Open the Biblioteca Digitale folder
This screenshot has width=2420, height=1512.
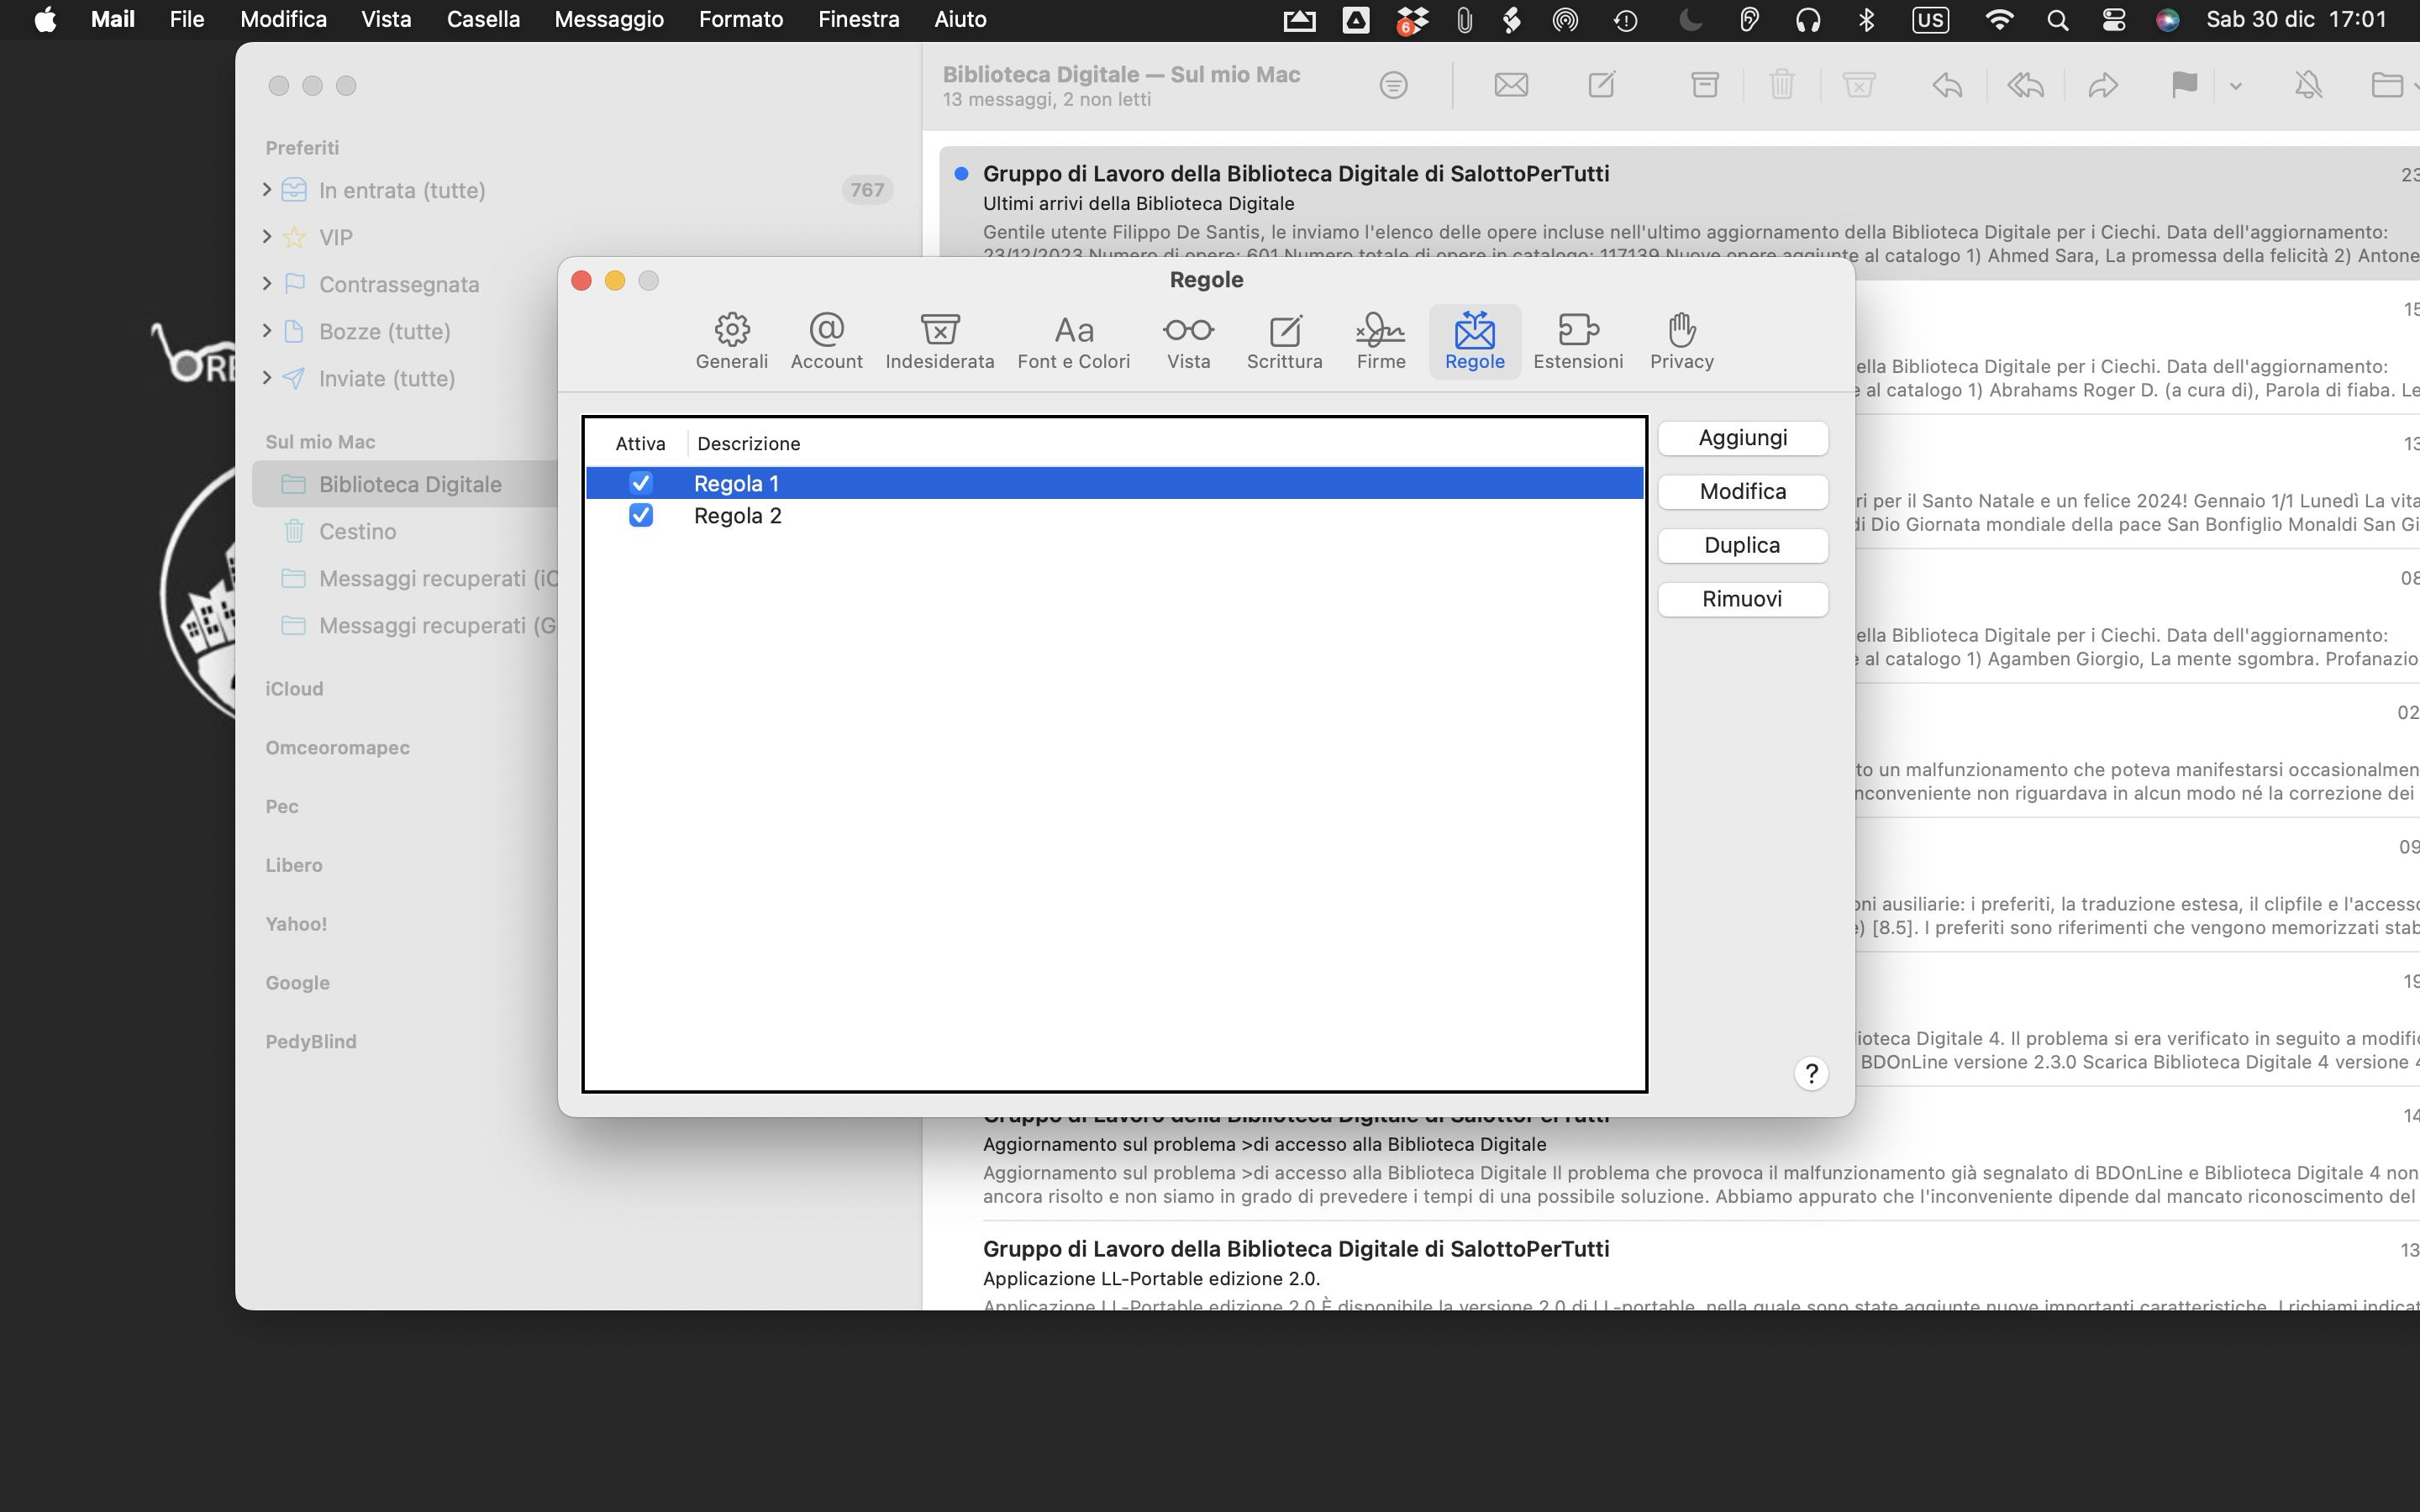pos(410,484)
